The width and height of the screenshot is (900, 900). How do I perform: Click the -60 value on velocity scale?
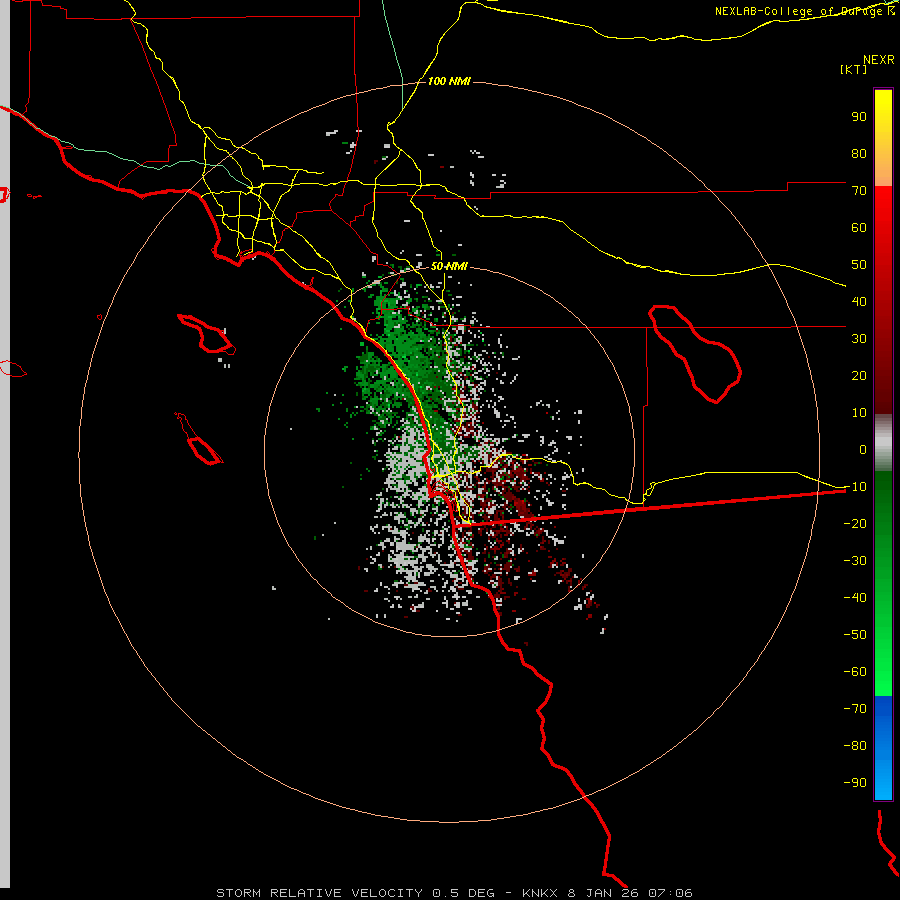pos(855,672)
